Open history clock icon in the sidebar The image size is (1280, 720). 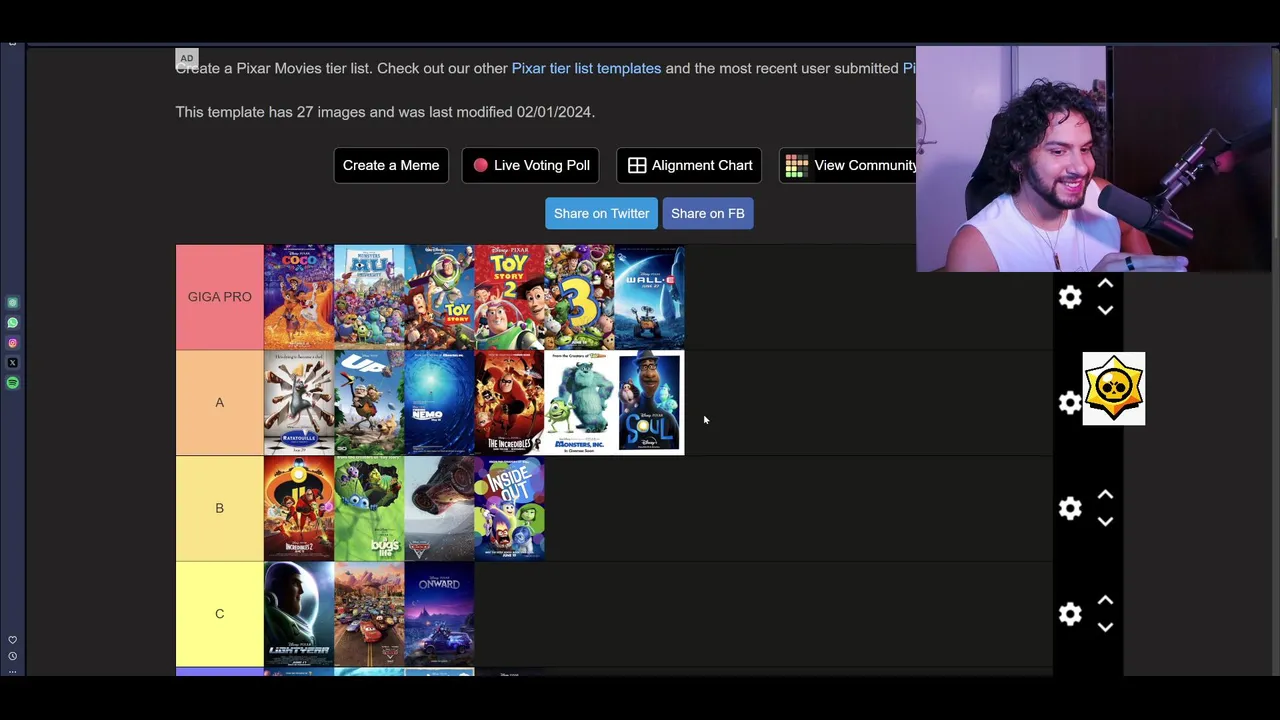[12, 656]
